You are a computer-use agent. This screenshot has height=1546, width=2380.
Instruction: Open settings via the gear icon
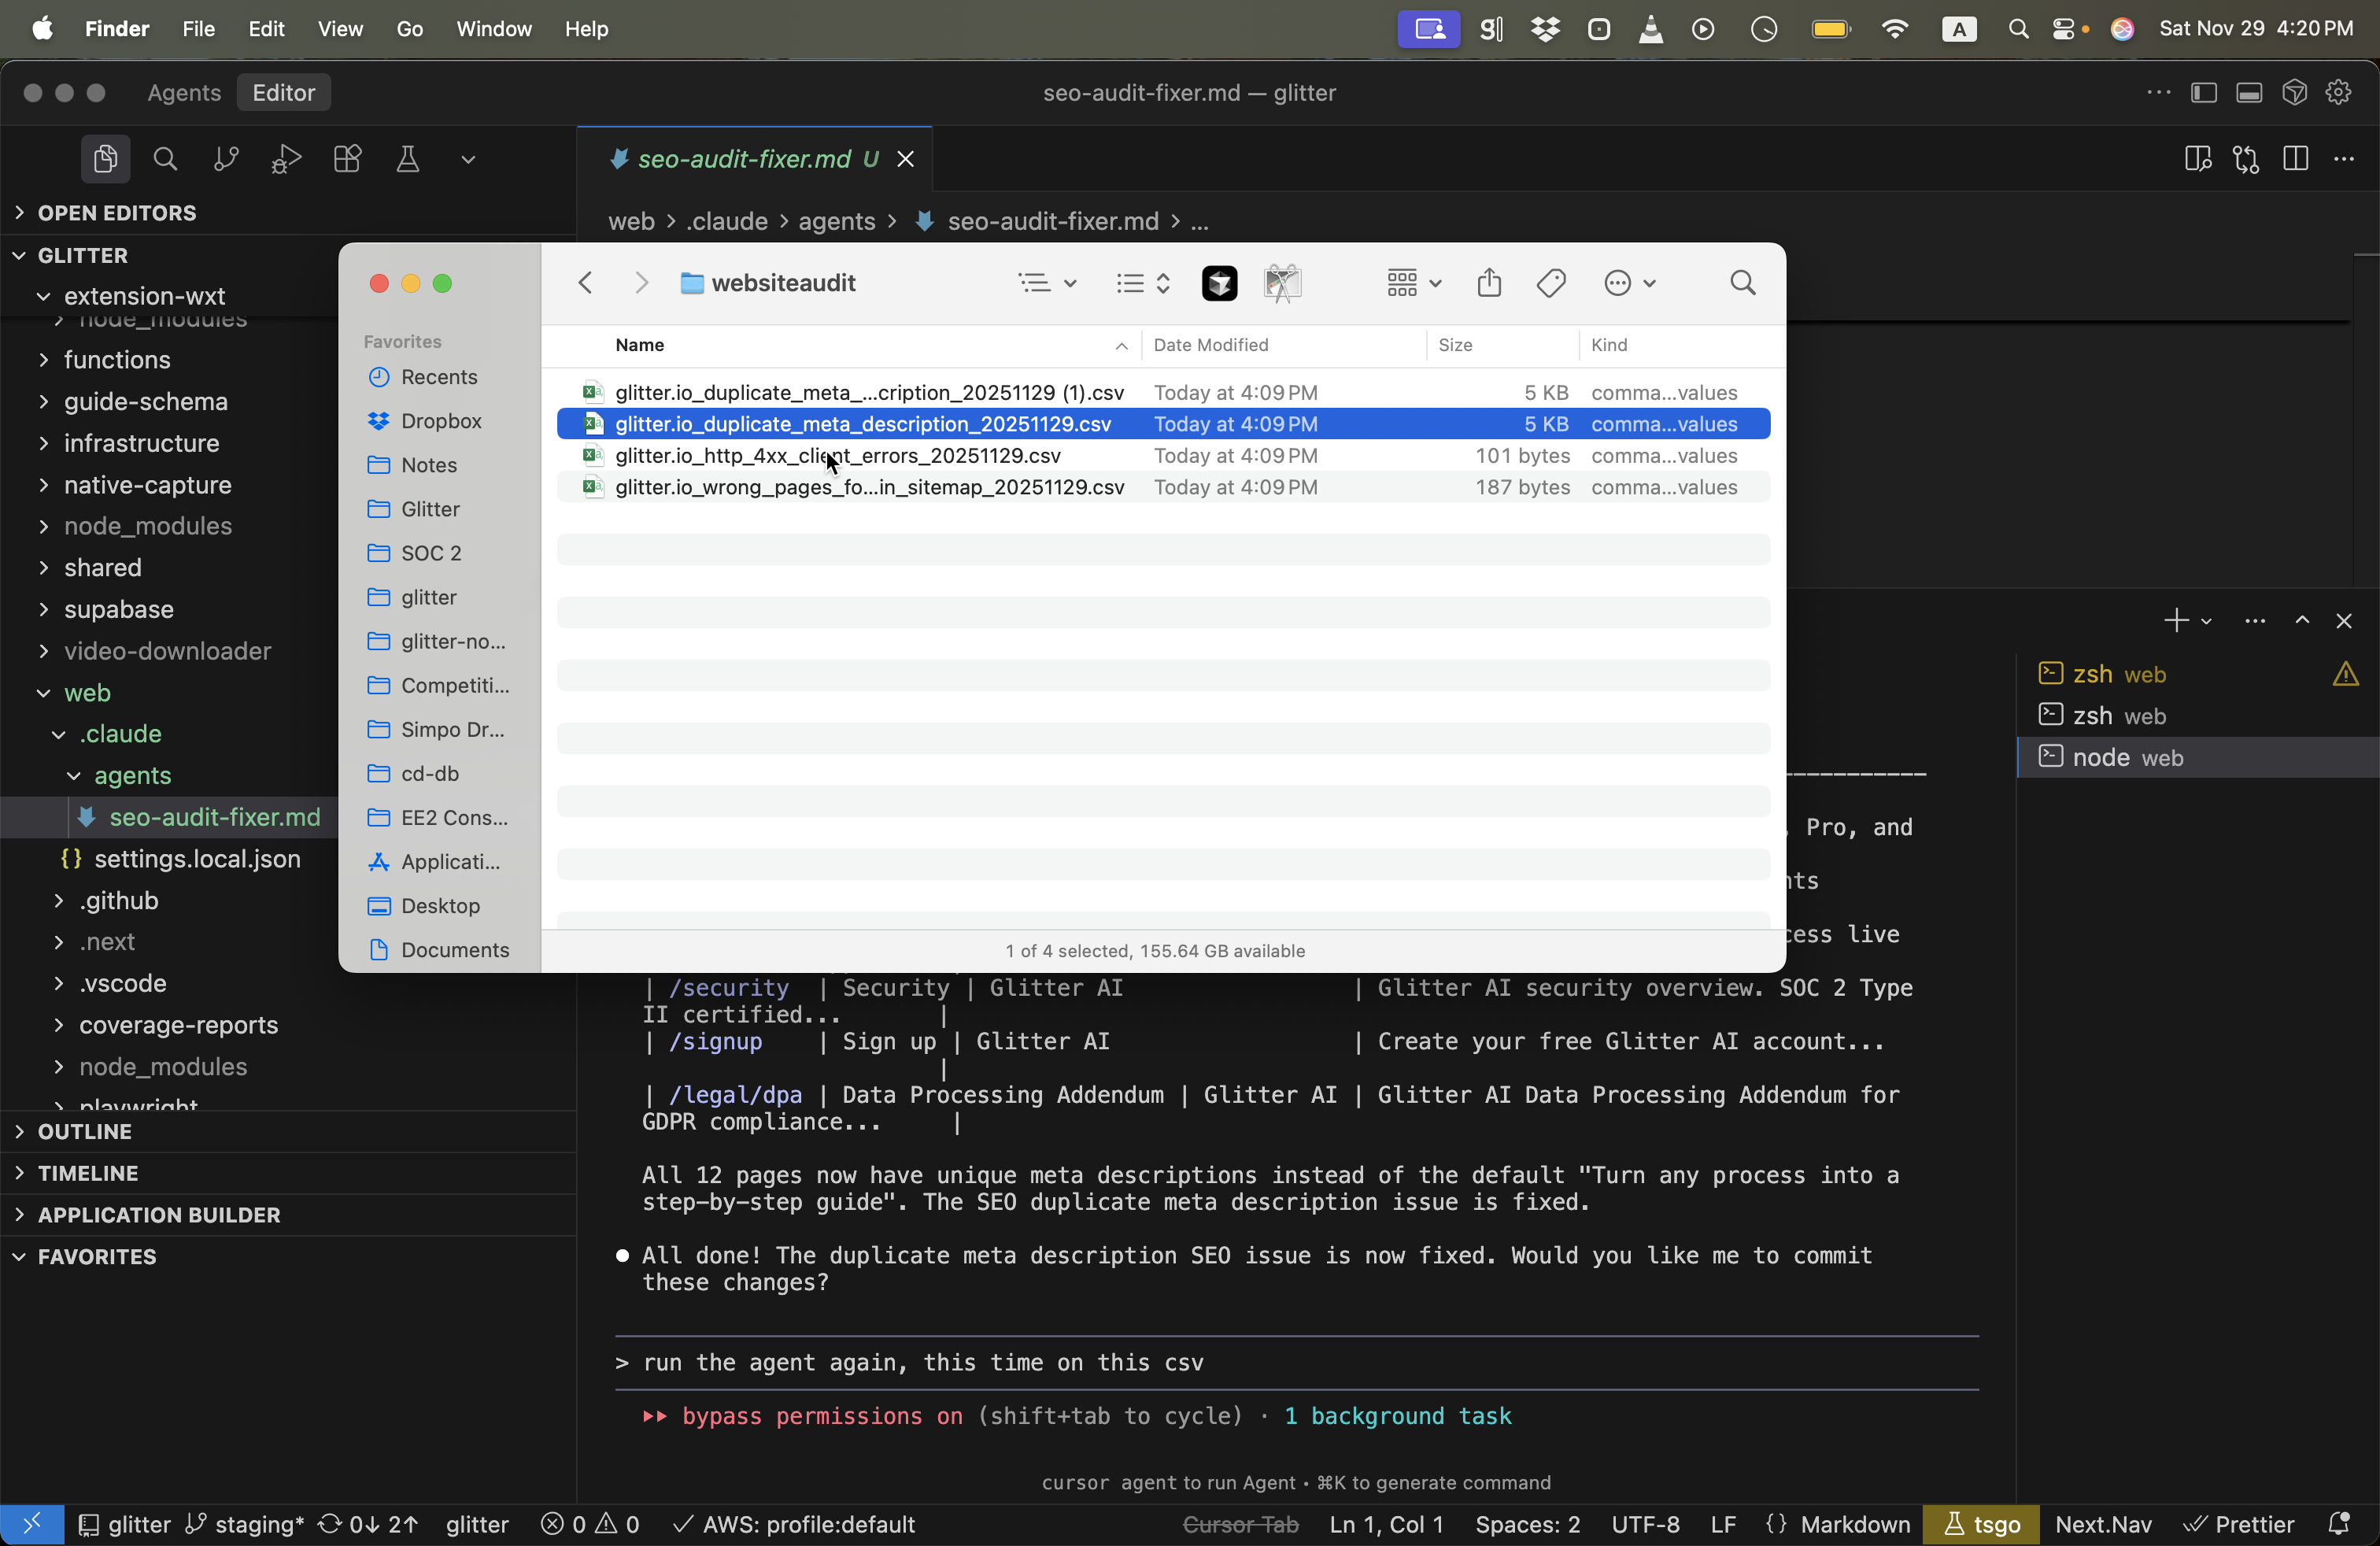(x=2339, y=92)
